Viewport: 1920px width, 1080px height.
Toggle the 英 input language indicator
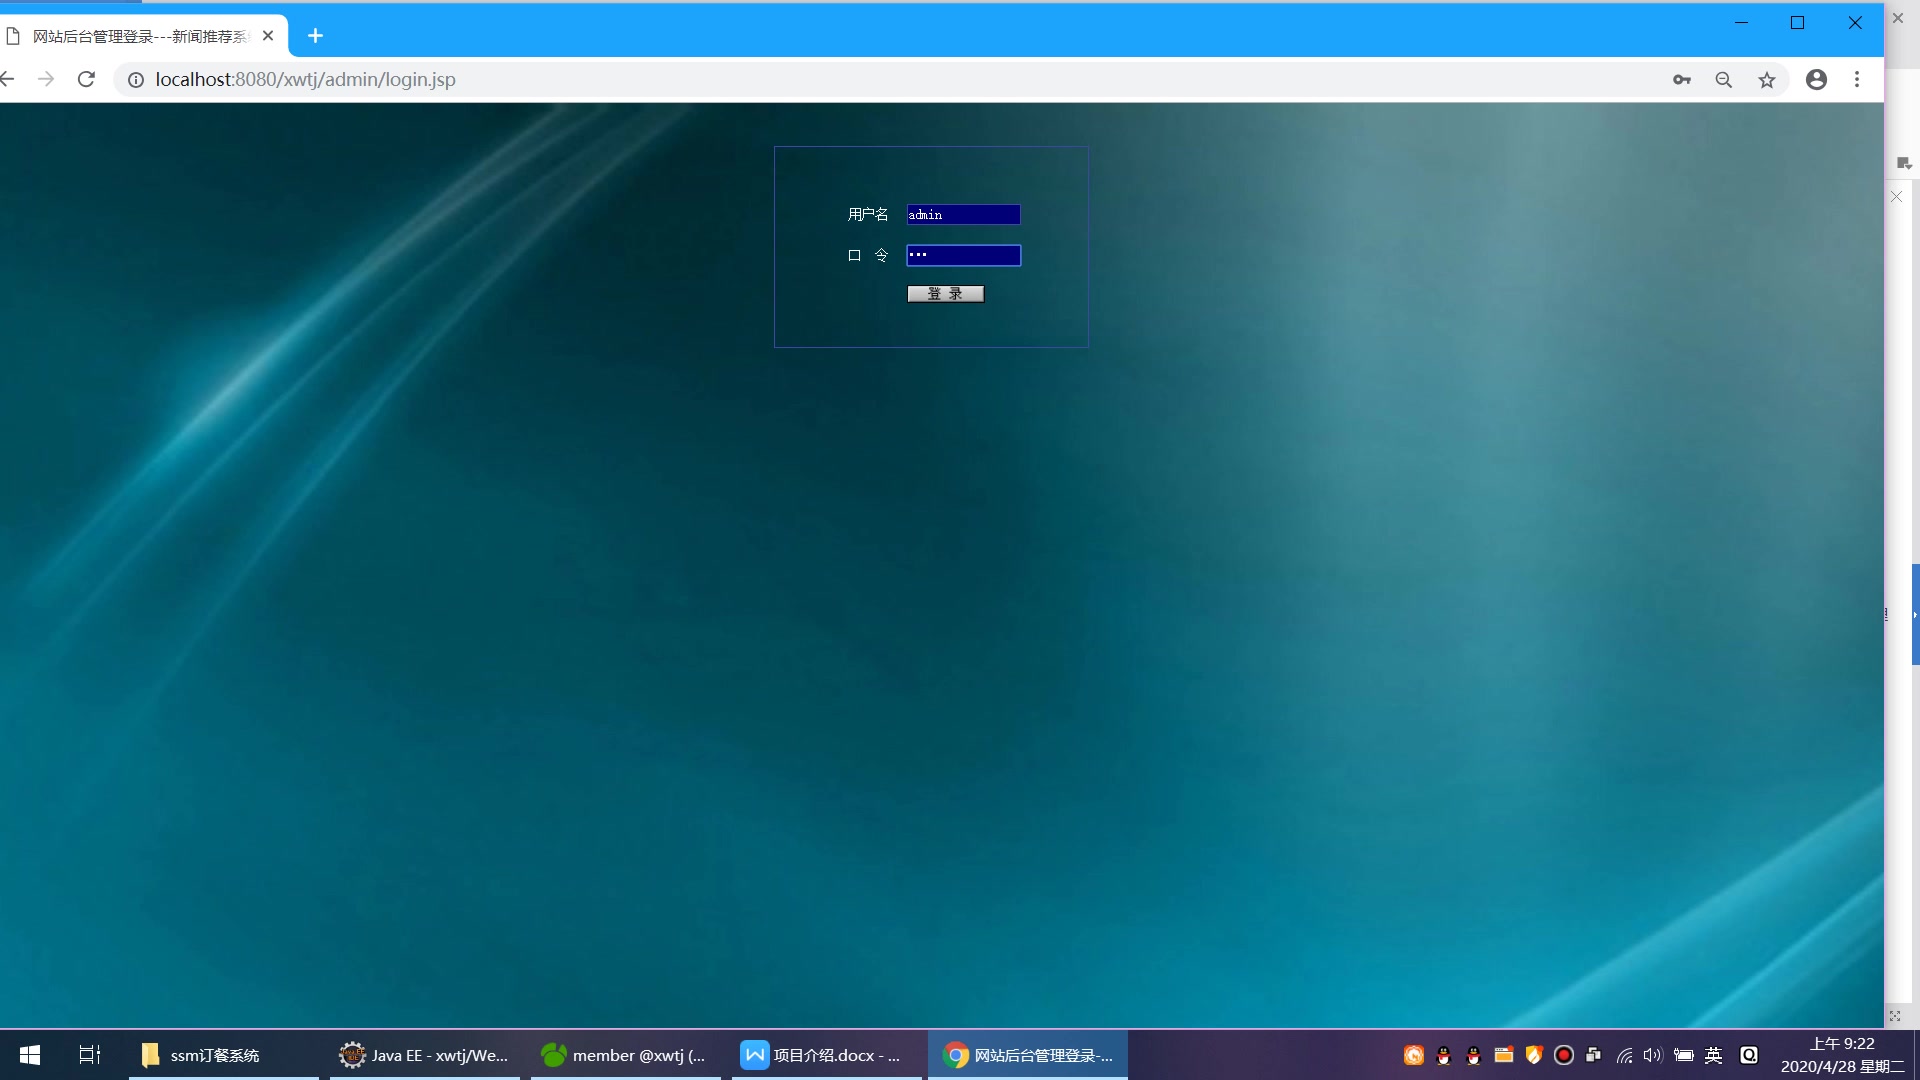tap(1714, 1055)
